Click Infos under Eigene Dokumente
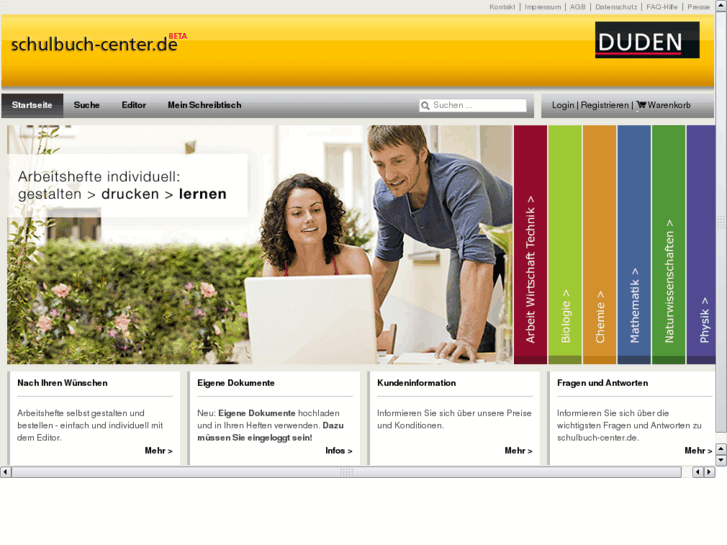The image size is (727, 545). coord(339,451)
